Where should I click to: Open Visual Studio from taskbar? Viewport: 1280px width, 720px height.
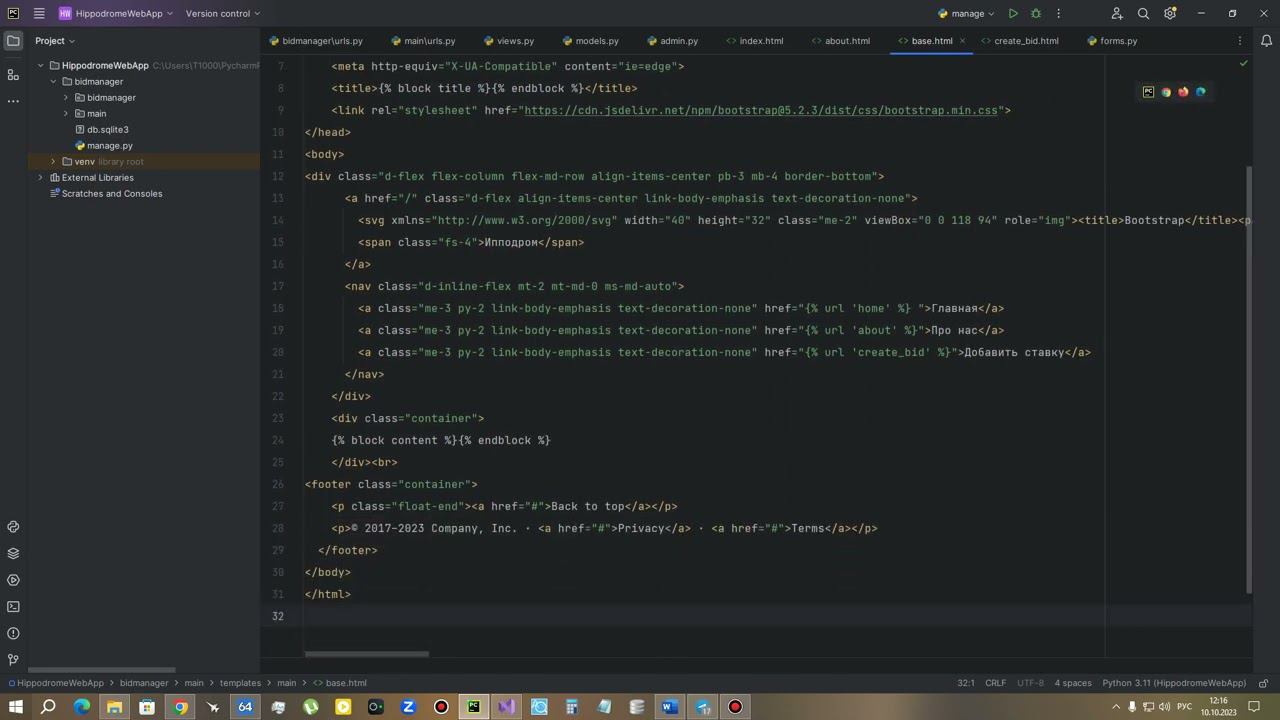[506, 707]
